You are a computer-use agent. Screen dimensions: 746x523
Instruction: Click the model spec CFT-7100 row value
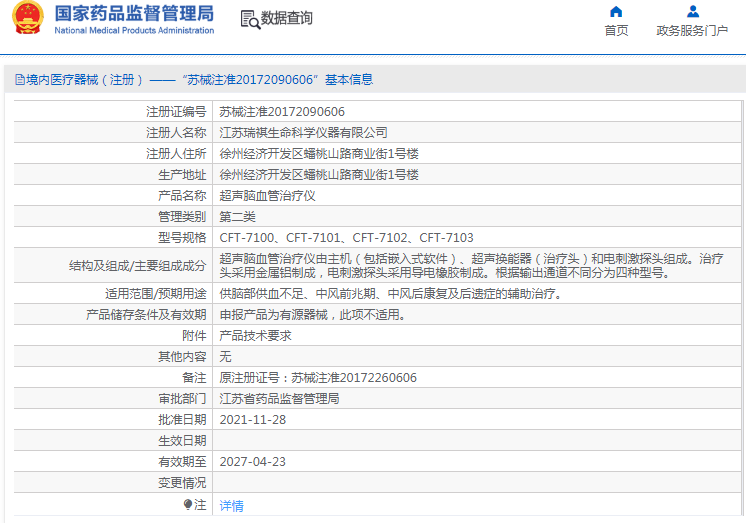pyautogui.click(x=346, y=238)
